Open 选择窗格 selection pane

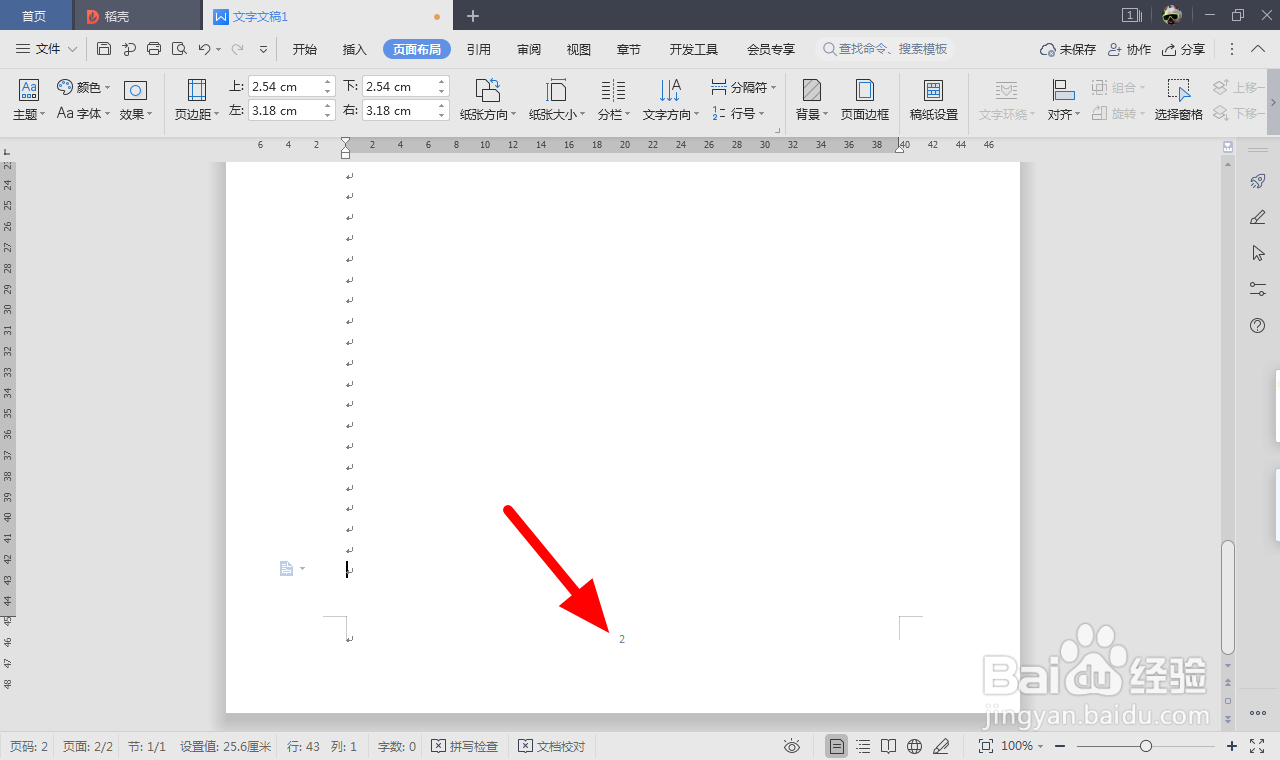1179,101
